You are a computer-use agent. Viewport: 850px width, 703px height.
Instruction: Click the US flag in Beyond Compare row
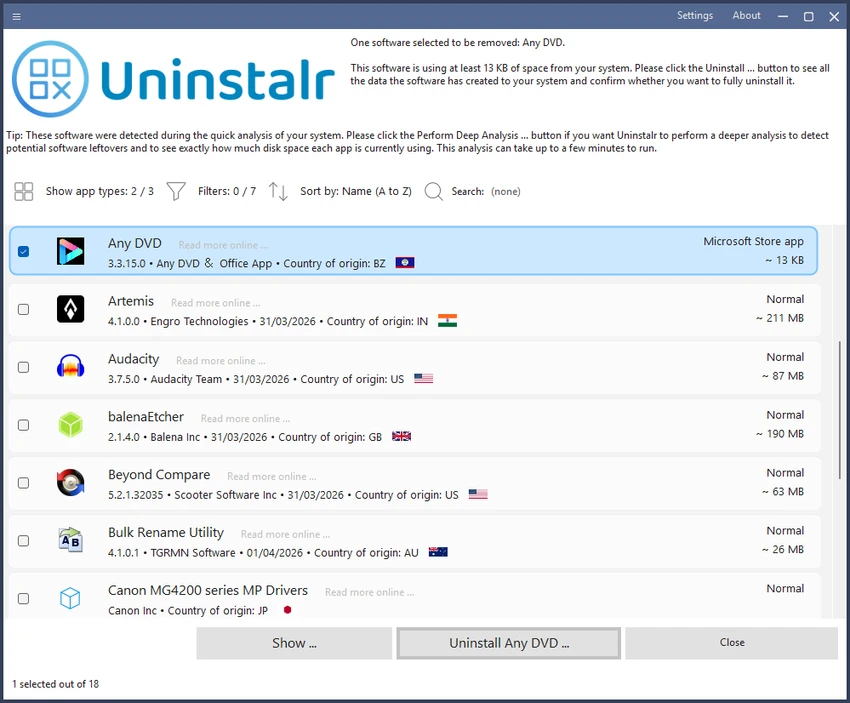pos(478,494)
